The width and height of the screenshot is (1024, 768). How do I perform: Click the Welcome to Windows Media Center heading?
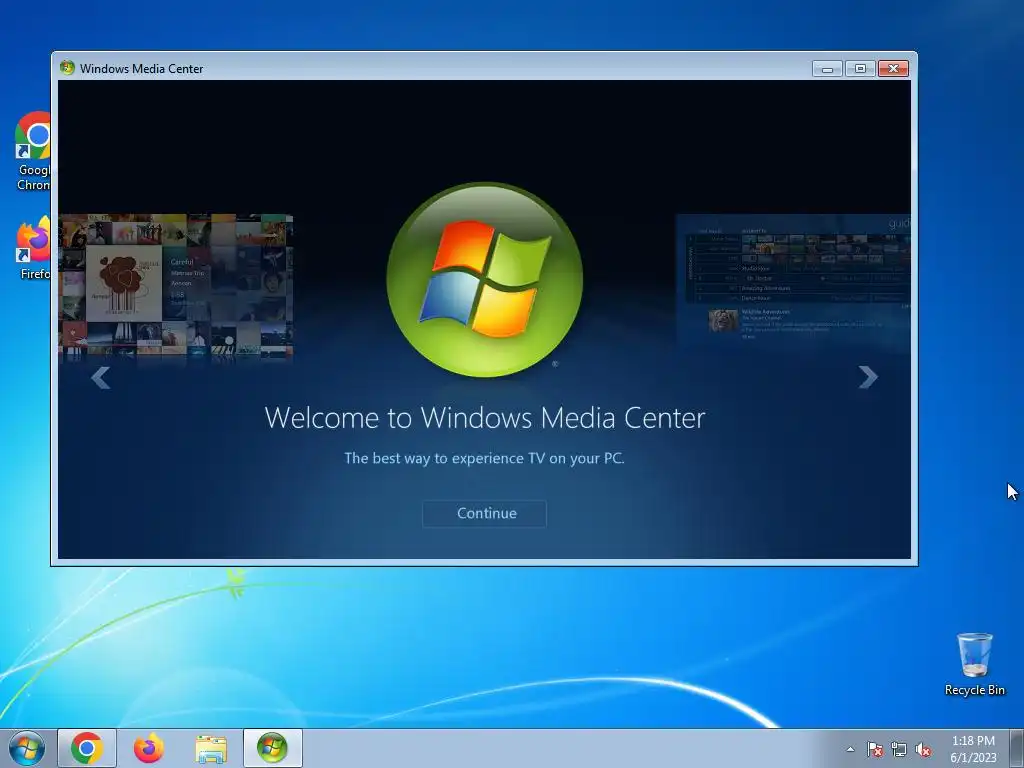[485, 418]
